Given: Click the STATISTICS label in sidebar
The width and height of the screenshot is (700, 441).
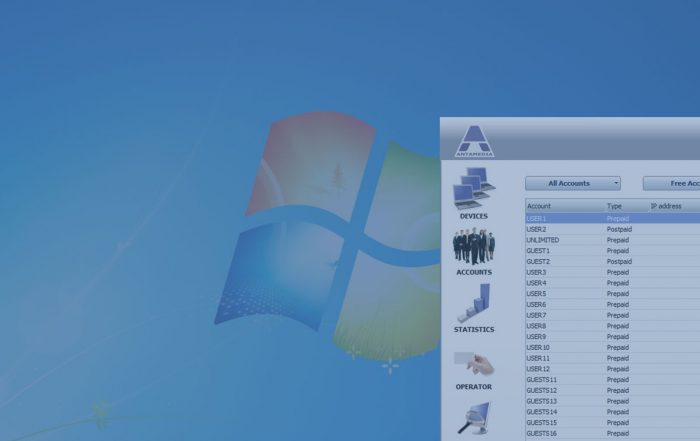Looking at the screenshot, I should [x=474, y=329].
